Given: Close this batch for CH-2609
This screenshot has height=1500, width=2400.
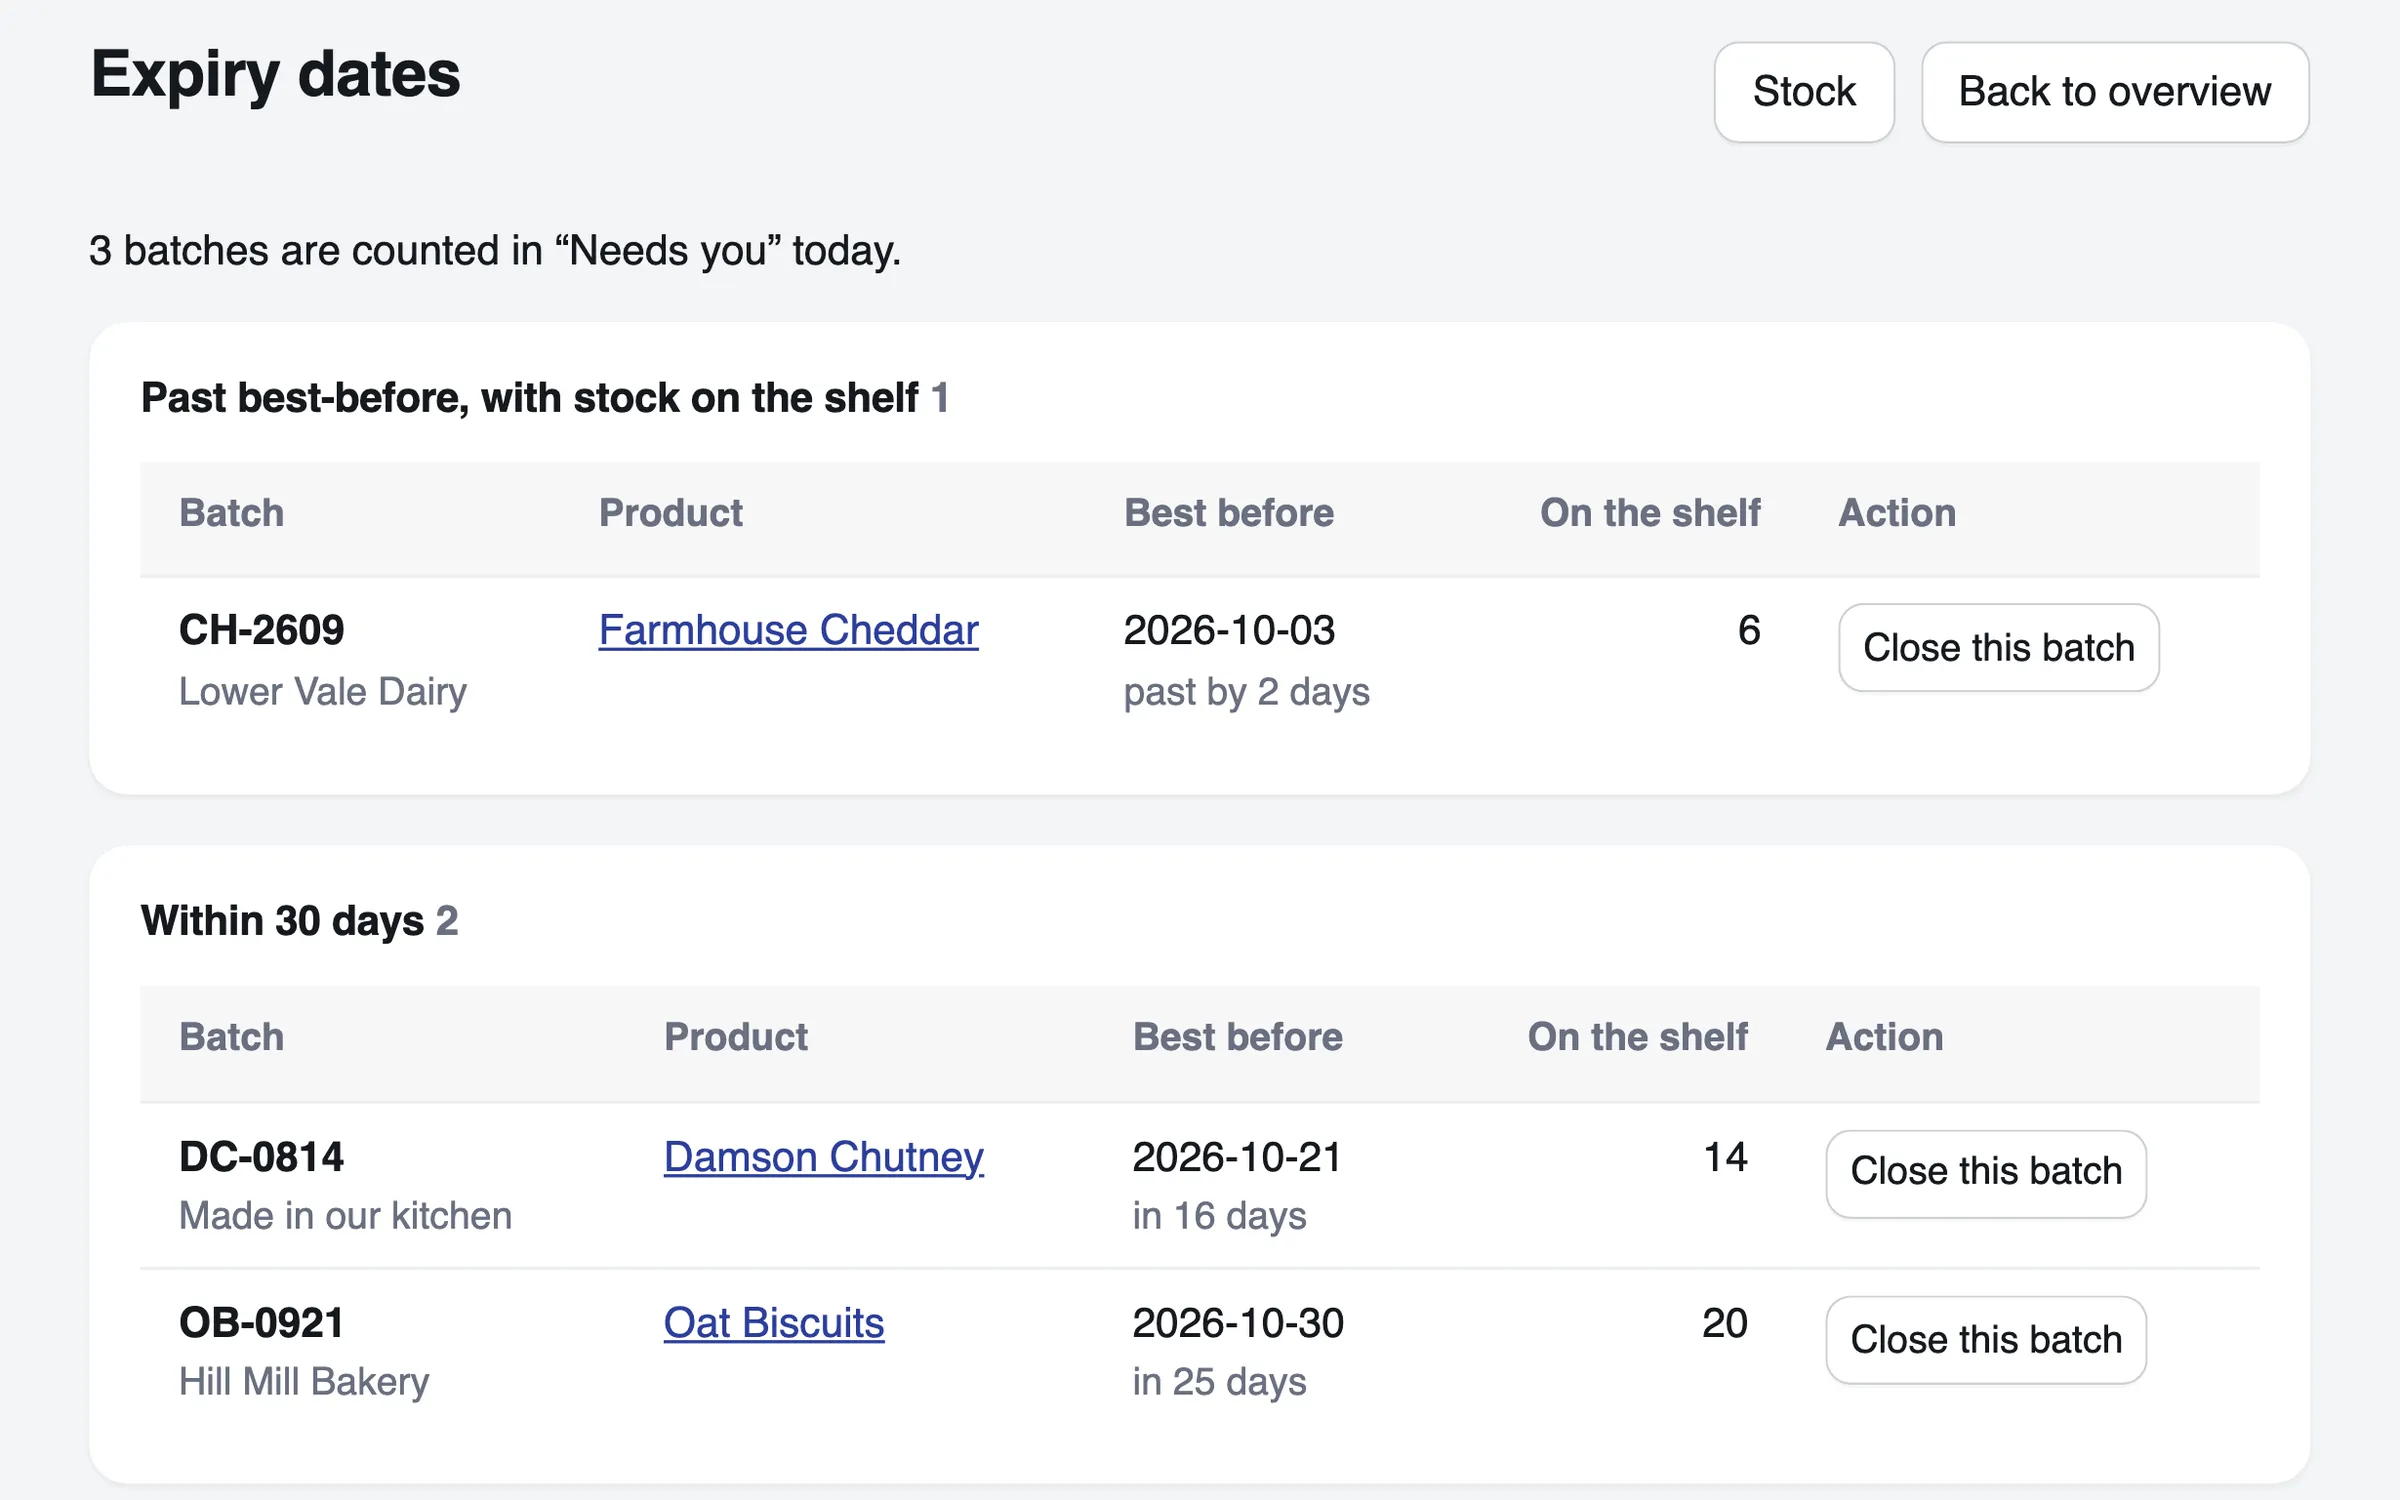Looking at the screenshot, I should click(1999, 647).
